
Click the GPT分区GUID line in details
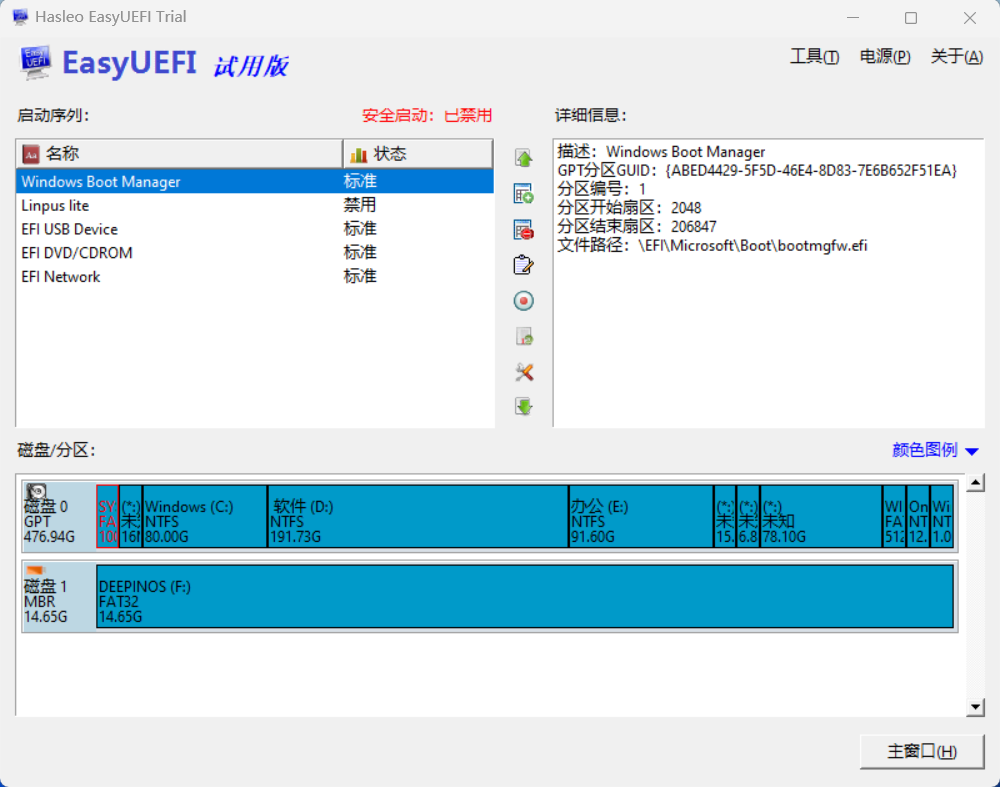[x=757, y=170]
